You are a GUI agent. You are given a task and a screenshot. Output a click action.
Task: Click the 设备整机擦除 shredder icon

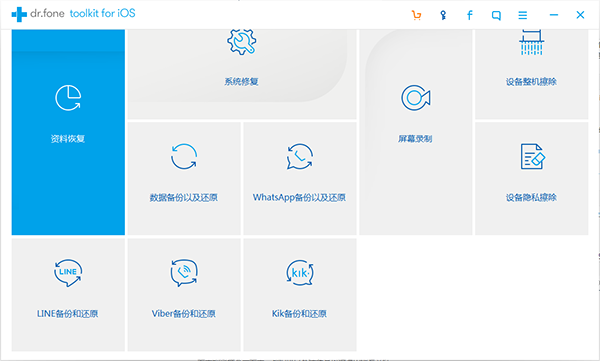click(x=532, y=42)
